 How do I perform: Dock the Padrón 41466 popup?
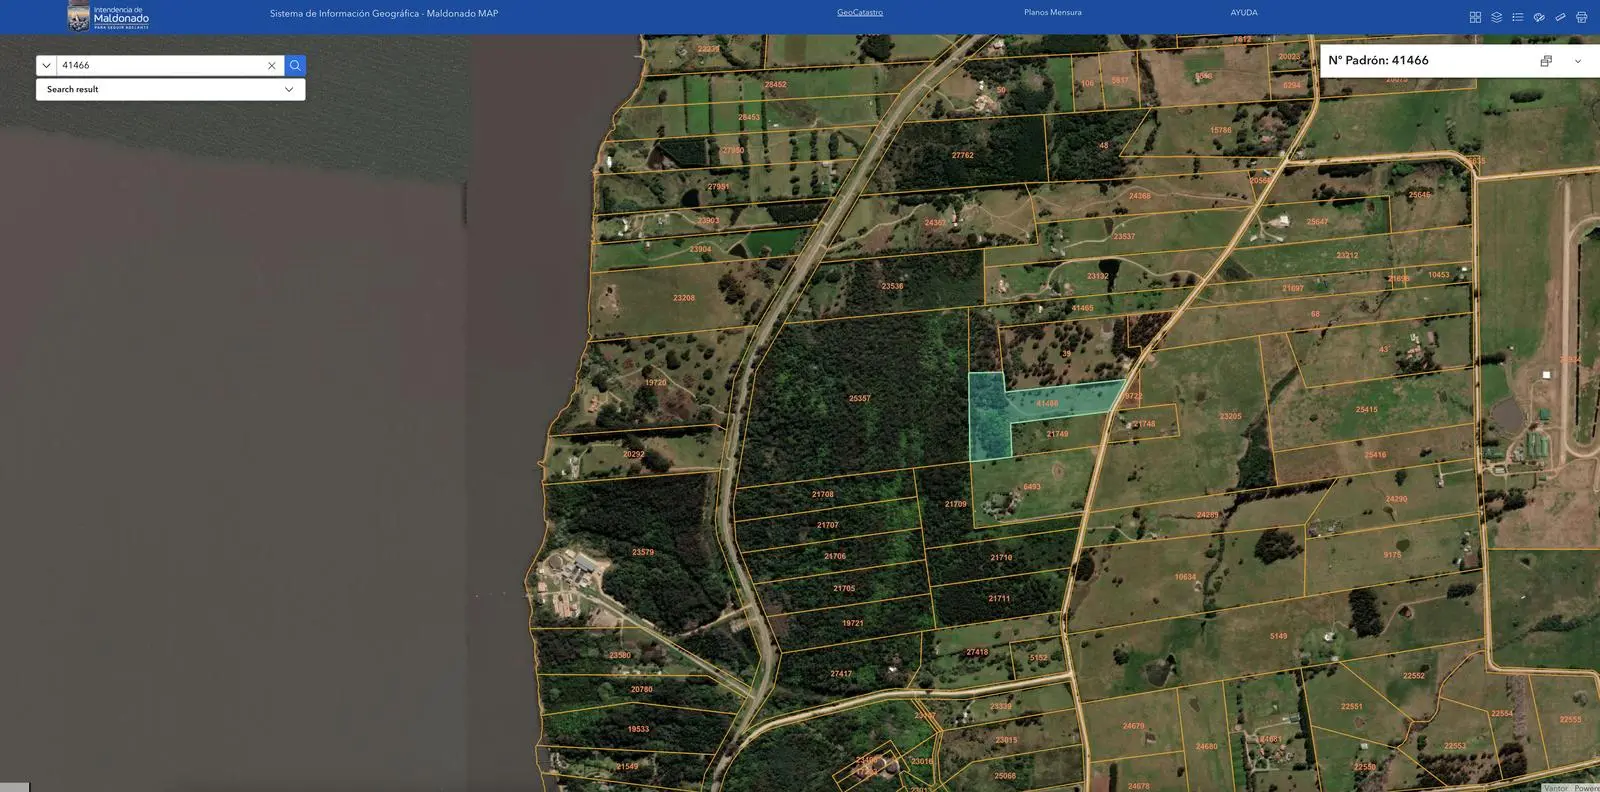tap(1546, 61)
